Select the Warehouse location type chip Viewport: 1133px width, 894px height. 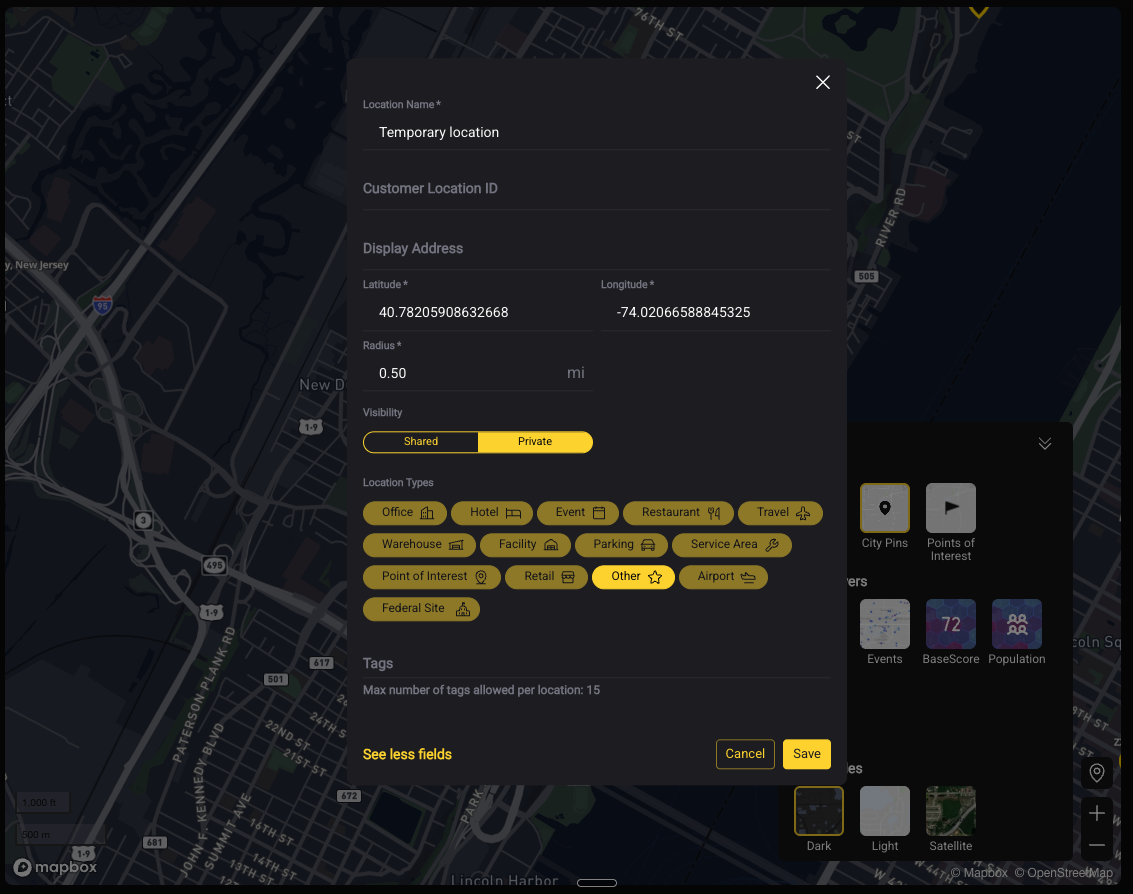[419, 544]
